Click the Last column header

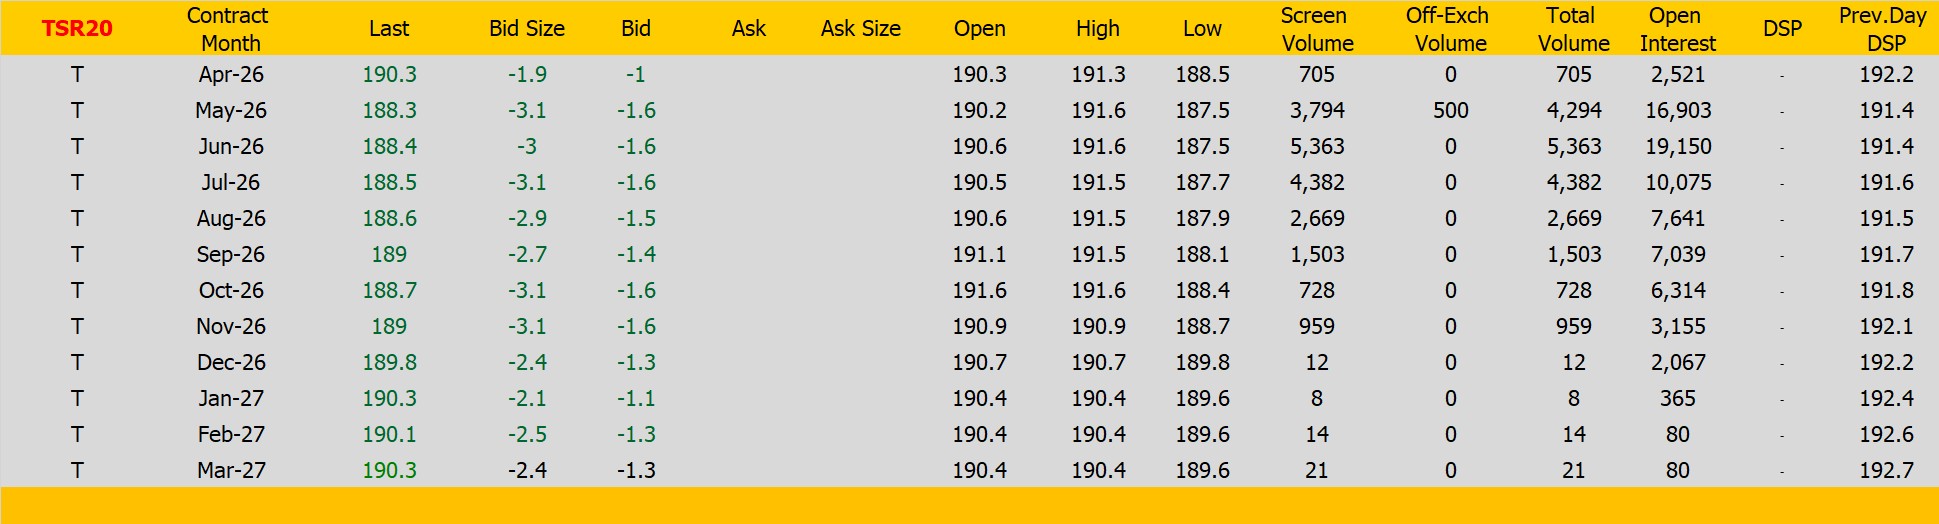click(x=389, y=29)
